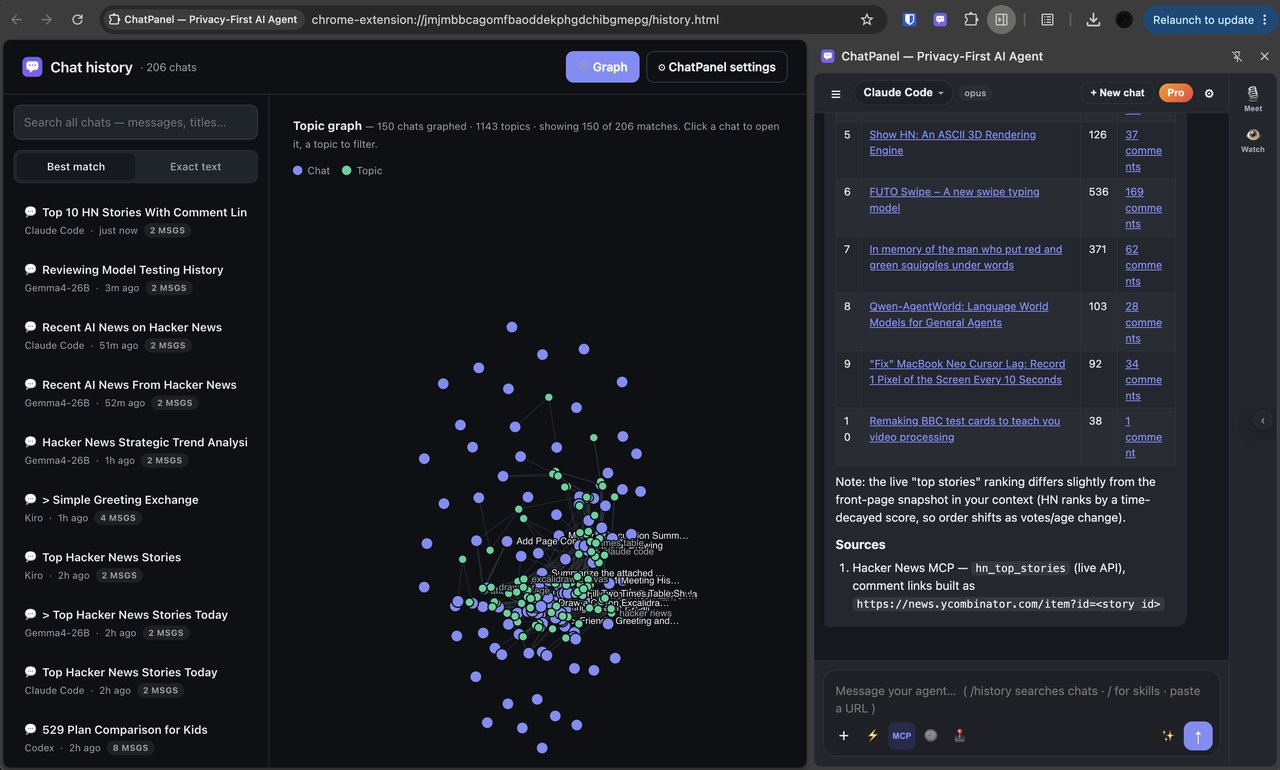Collapse the right tool rail chevron
Image resolution: width=1280 pixels, height=770 pixels.
pos(1263,420)
